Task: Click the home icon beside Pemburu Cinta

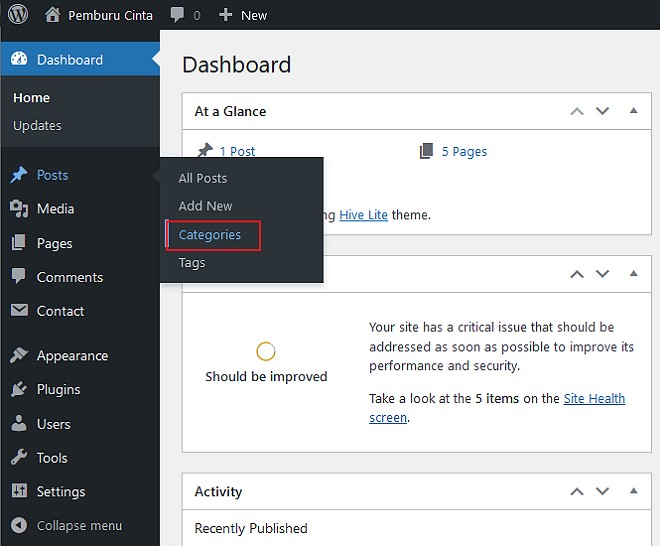Action: pyautogui.click(x=53, y=15)
